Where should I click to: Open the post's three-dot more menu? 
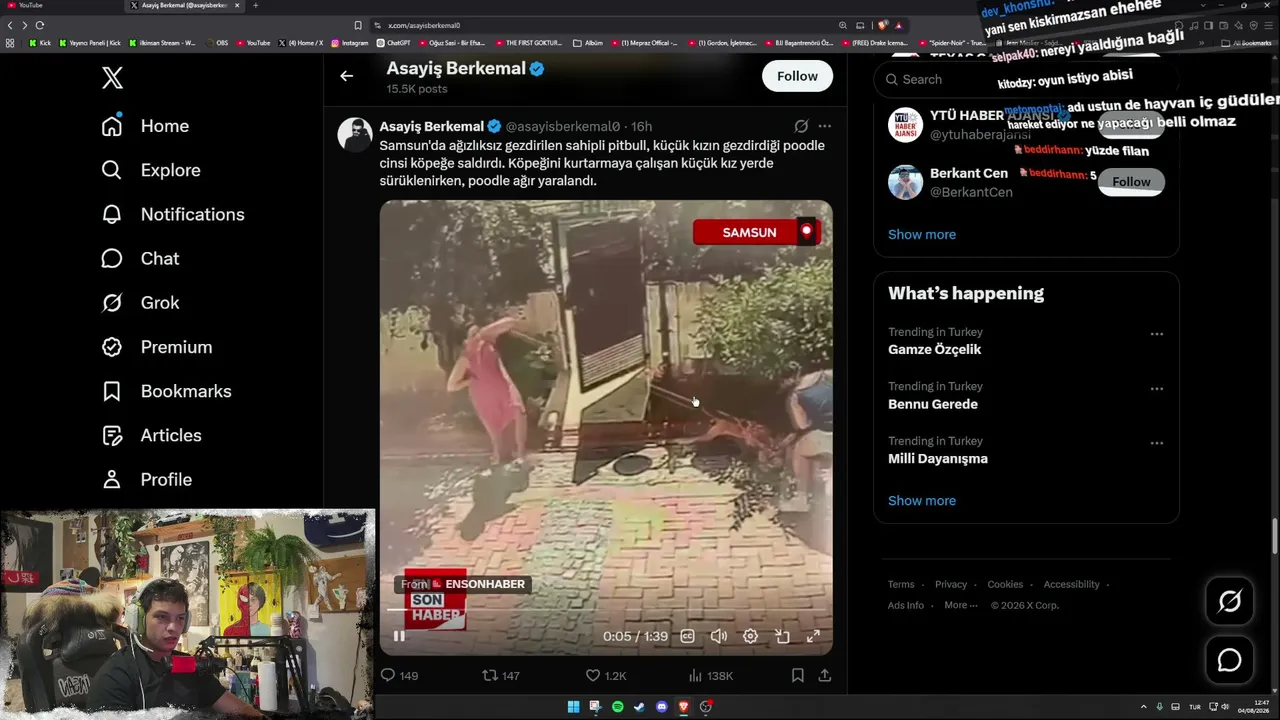click(x=824, y=126)
